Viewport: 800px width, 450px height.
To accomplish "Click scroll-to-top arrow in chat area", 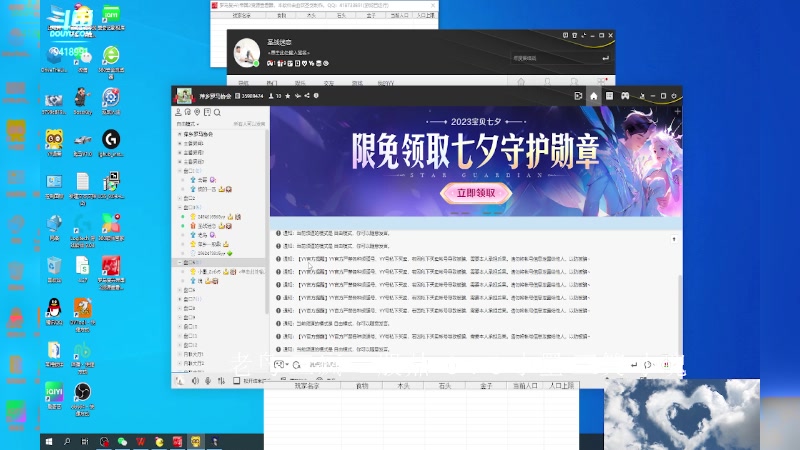I will pyautogui.click(x=674, y=239).
